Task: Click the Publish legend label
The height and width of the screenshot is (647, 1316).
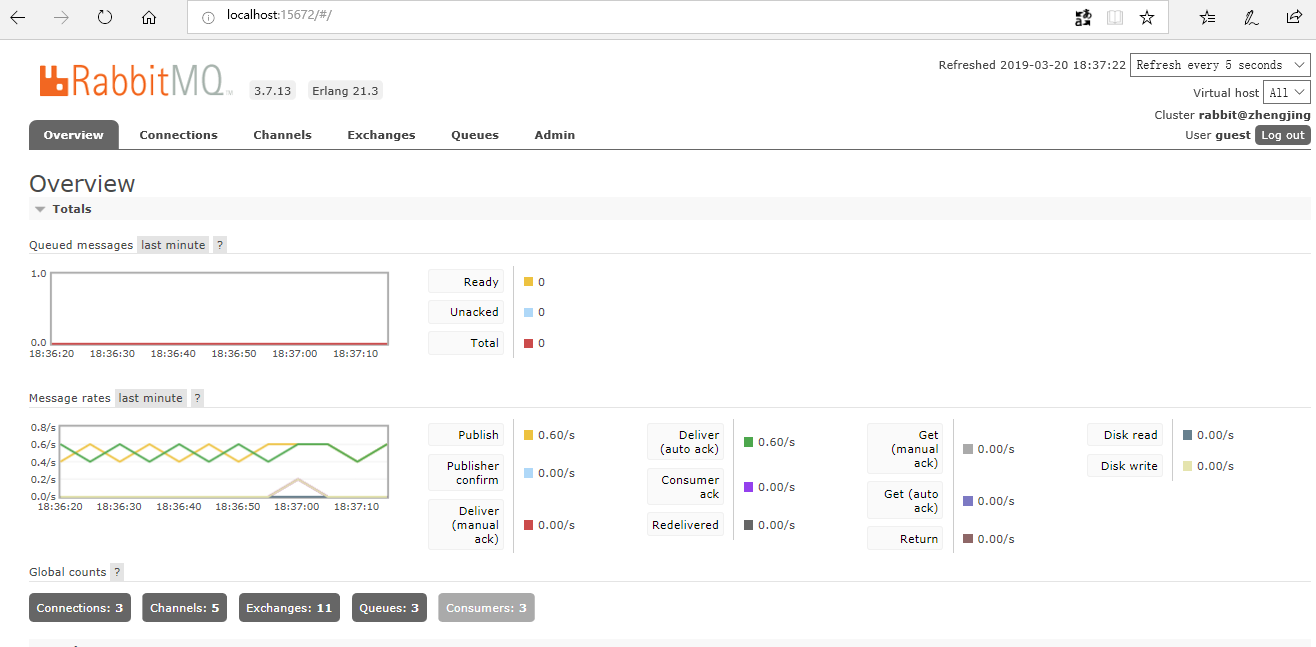Action: click(466, 435)
